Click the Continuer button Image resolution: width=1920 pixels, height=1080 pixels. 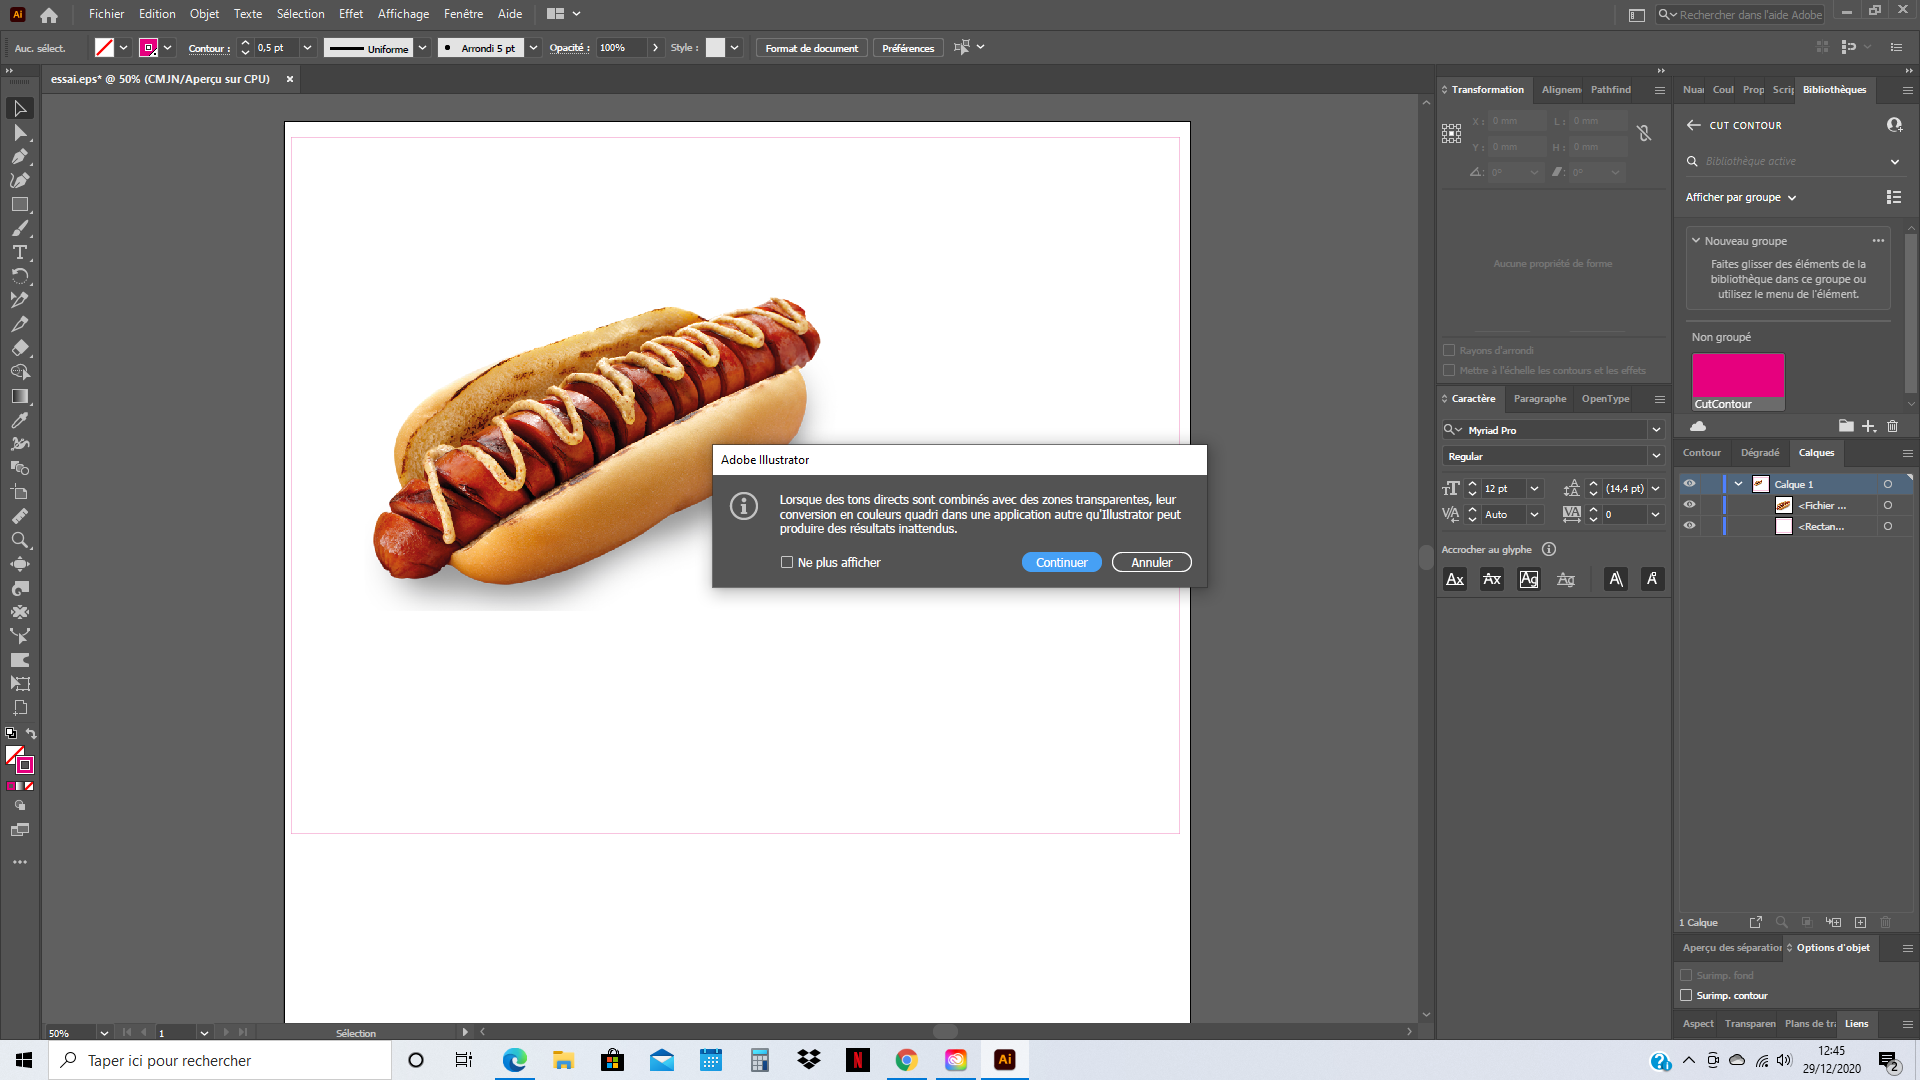[x=1061, y=562]
